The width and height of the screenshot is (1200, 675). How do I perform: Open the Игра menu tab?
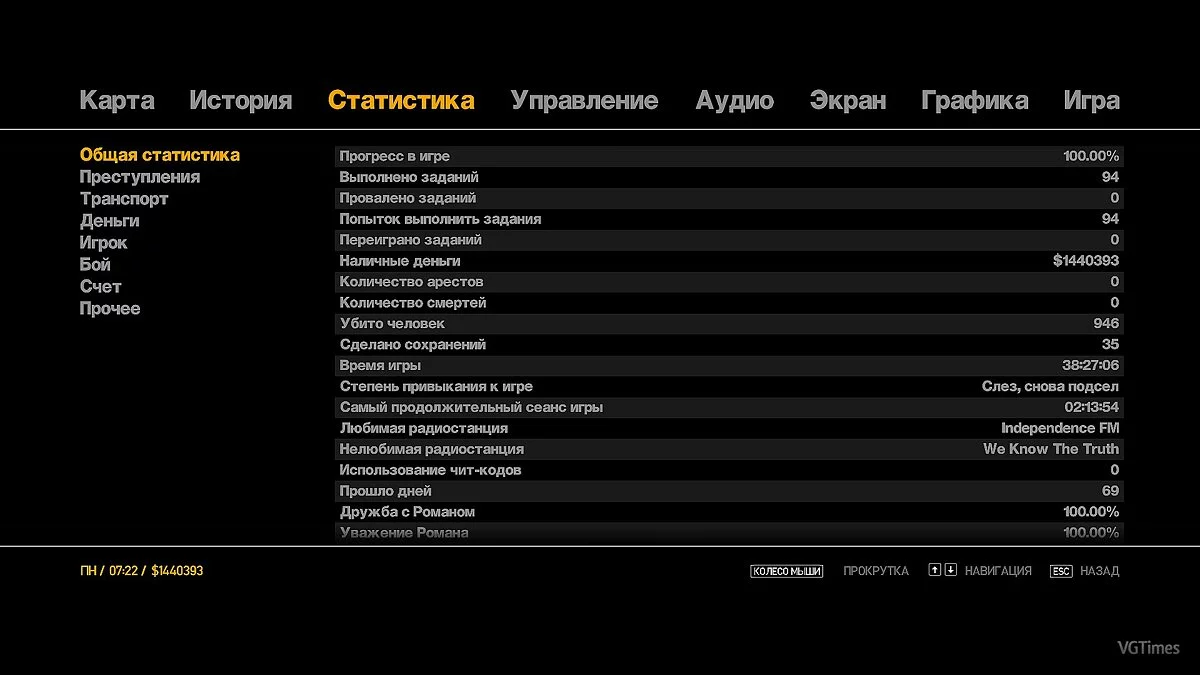pyautogui.click(x=1093, y=100)
